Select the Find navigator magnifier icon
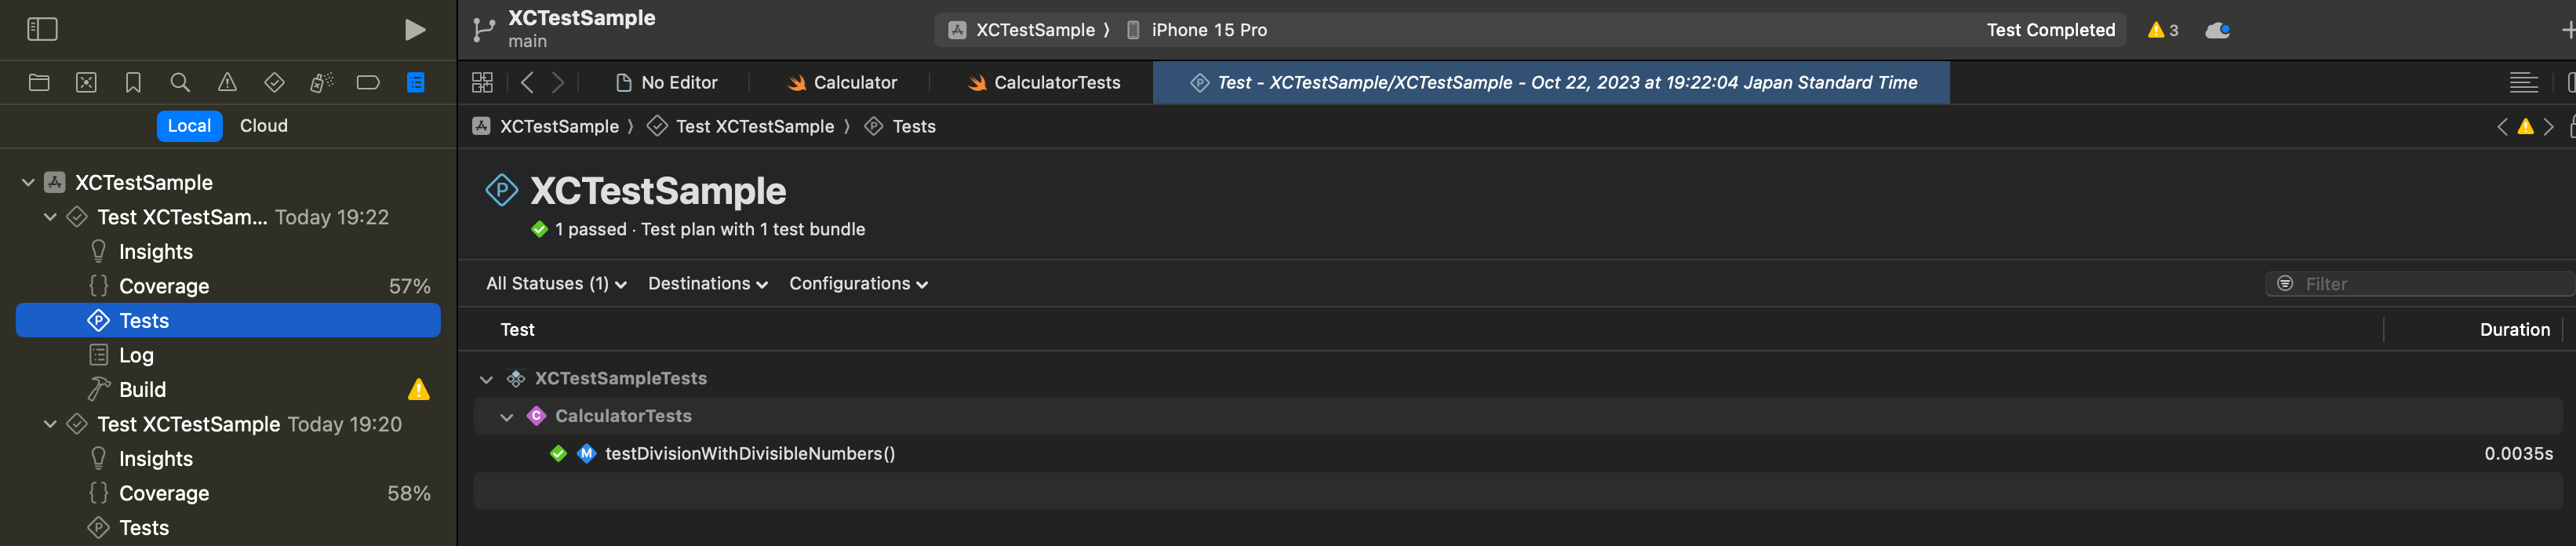 pyautogui.click(x=180, y=82)
